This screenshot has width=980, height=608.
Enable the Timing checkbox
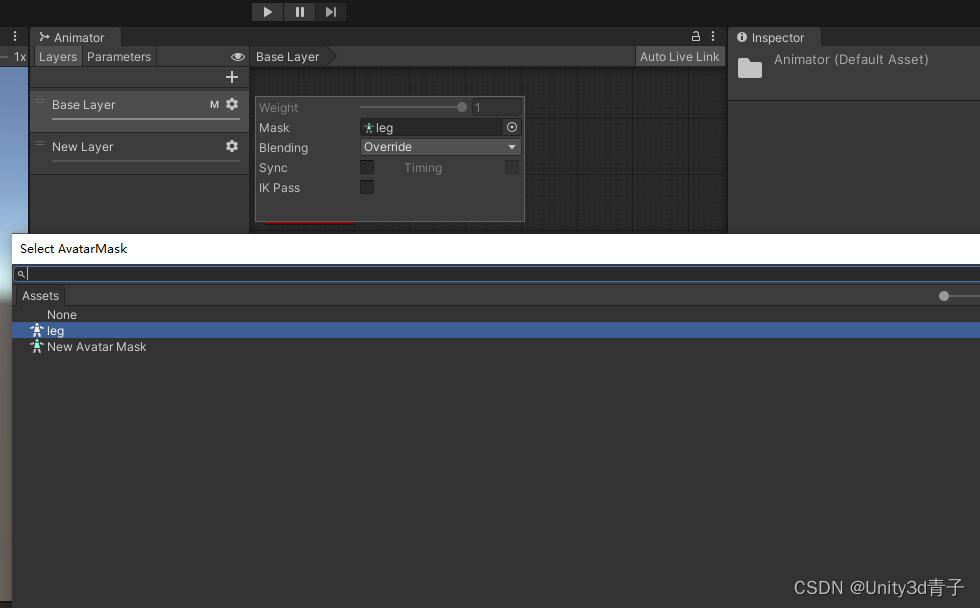[512, 167]
